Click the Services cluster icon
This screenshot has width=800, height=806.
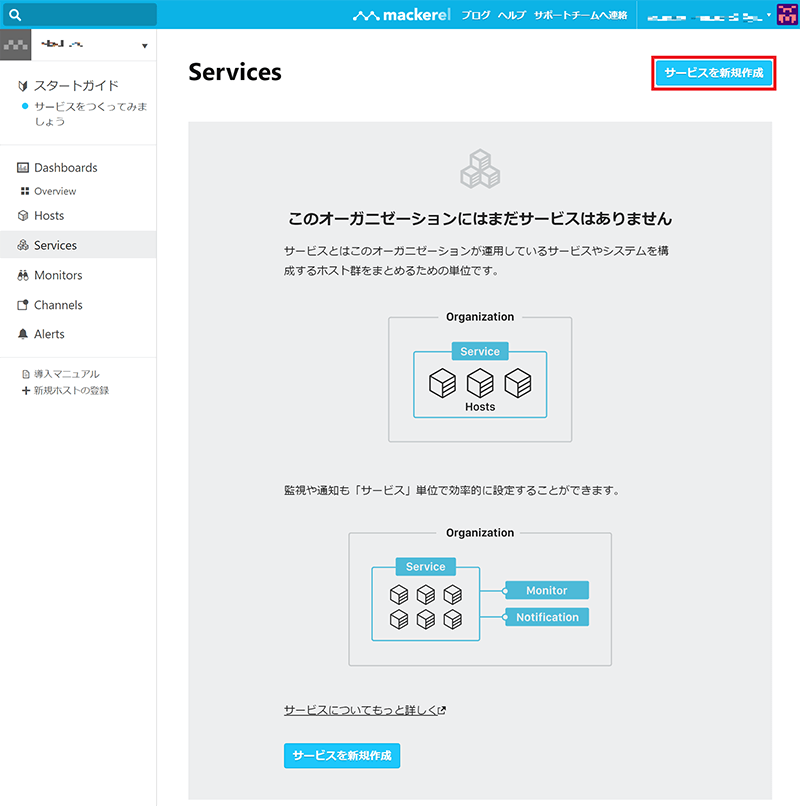pos(23,246)
